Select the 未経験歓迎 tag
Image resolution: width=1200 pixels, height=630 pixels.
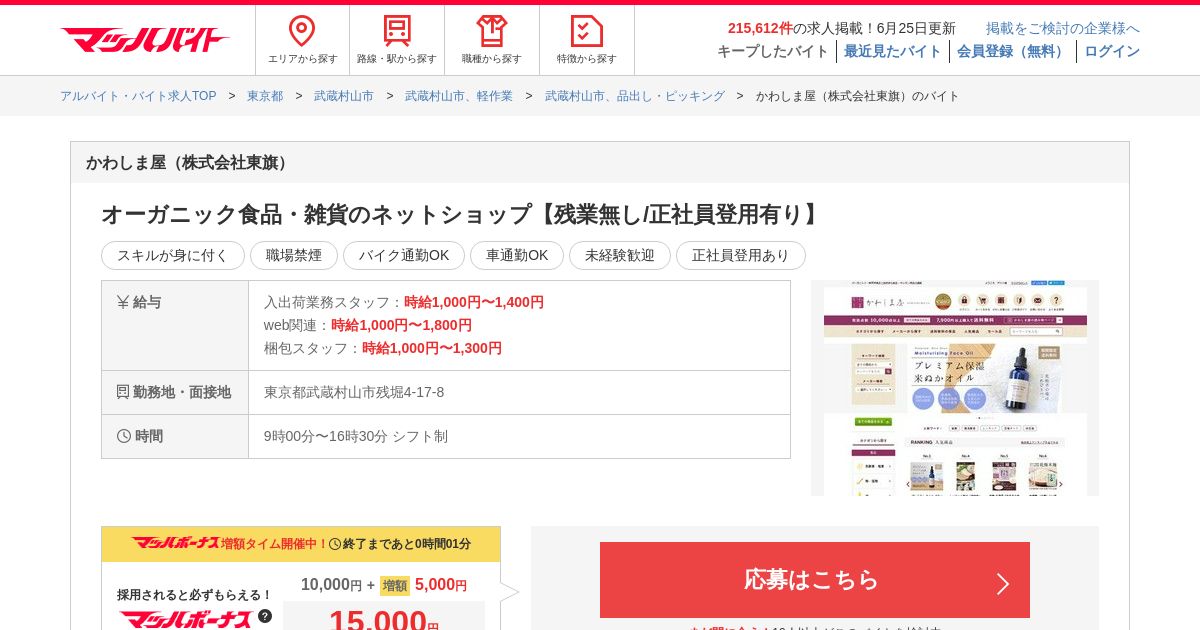coord(620,255)
